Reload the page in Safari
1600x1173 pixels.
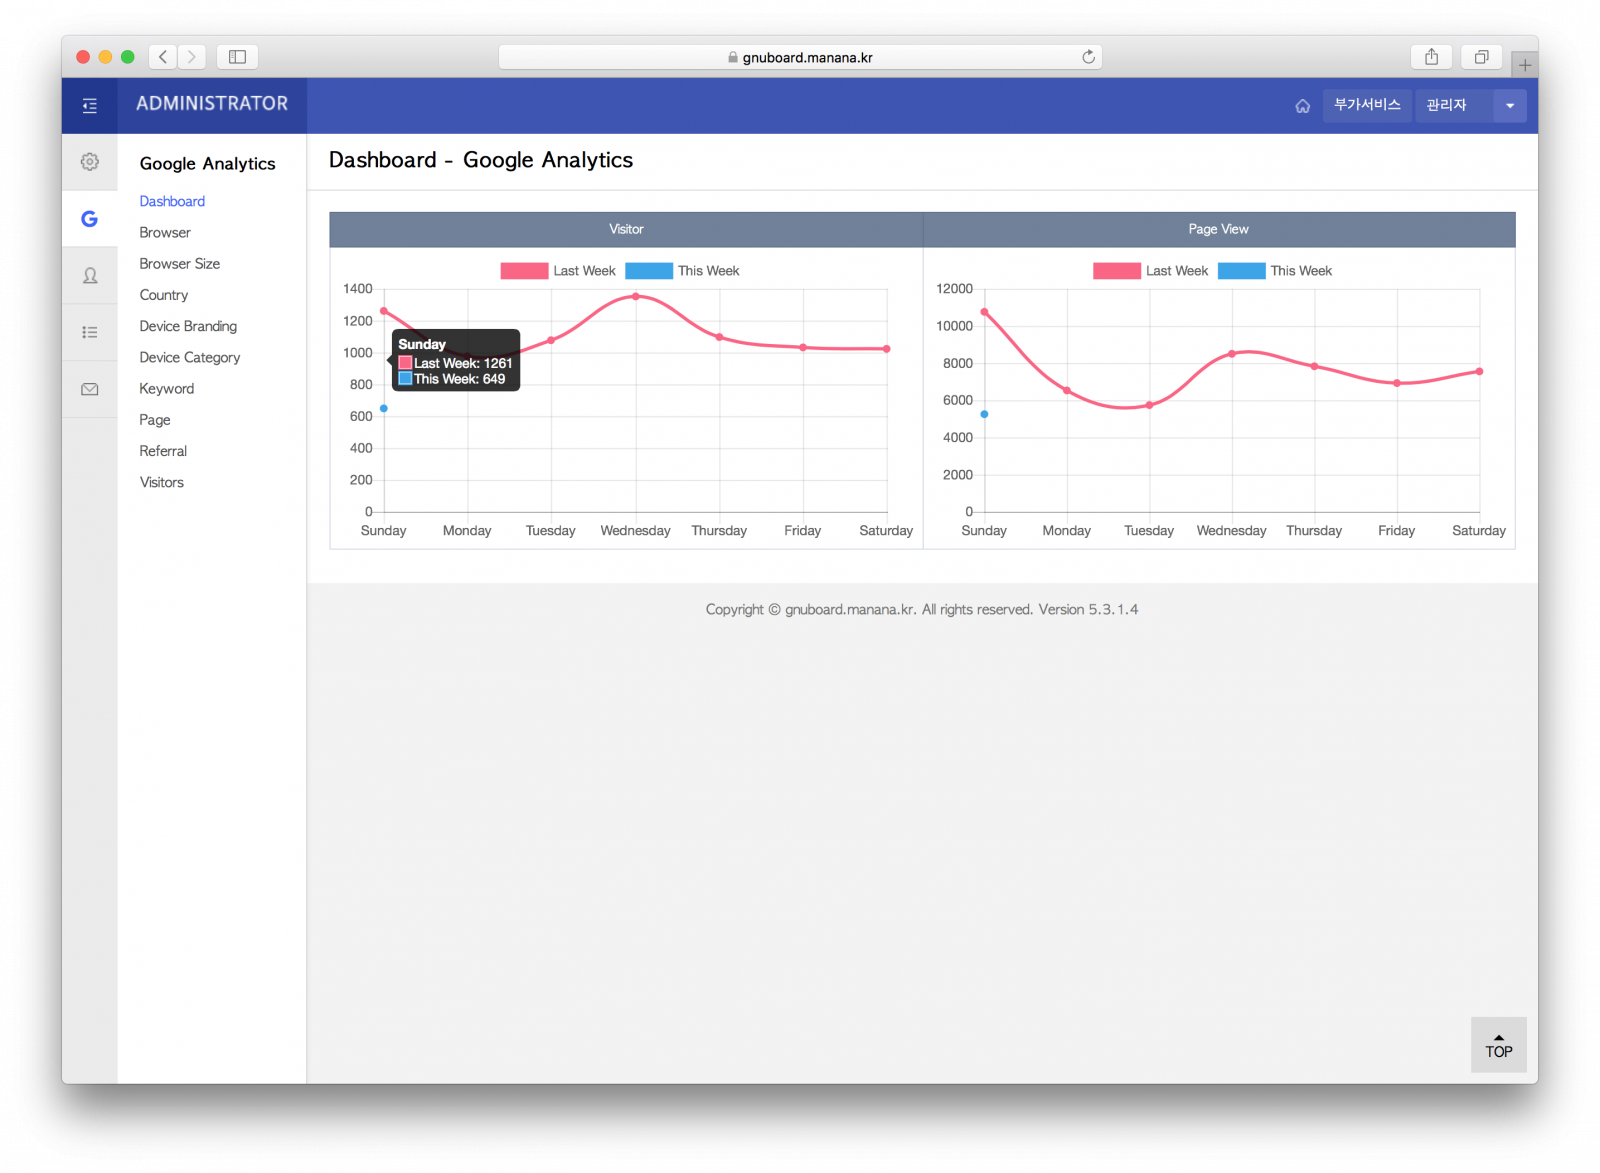coord(1088,57)
